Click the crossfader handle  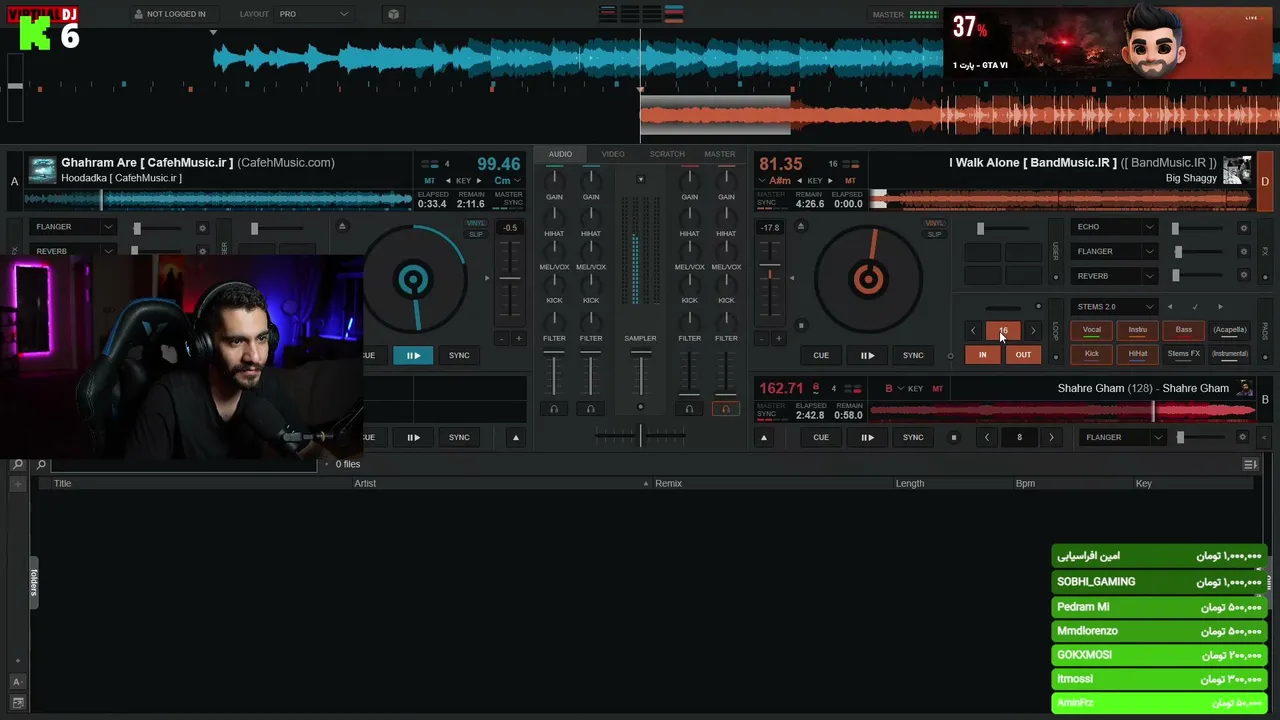(640, 434)
